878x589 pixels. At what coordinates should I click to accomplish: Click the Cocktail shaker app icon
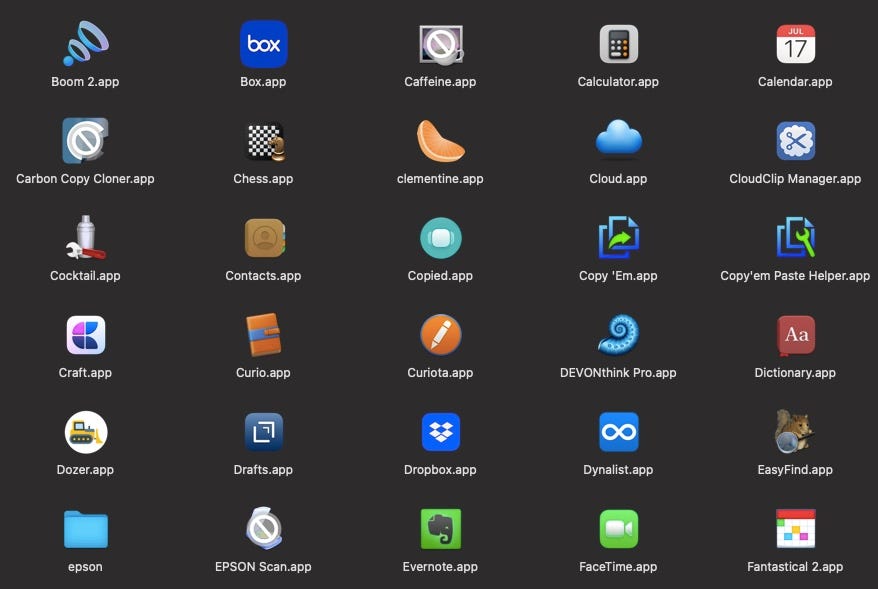pos(85,237)
